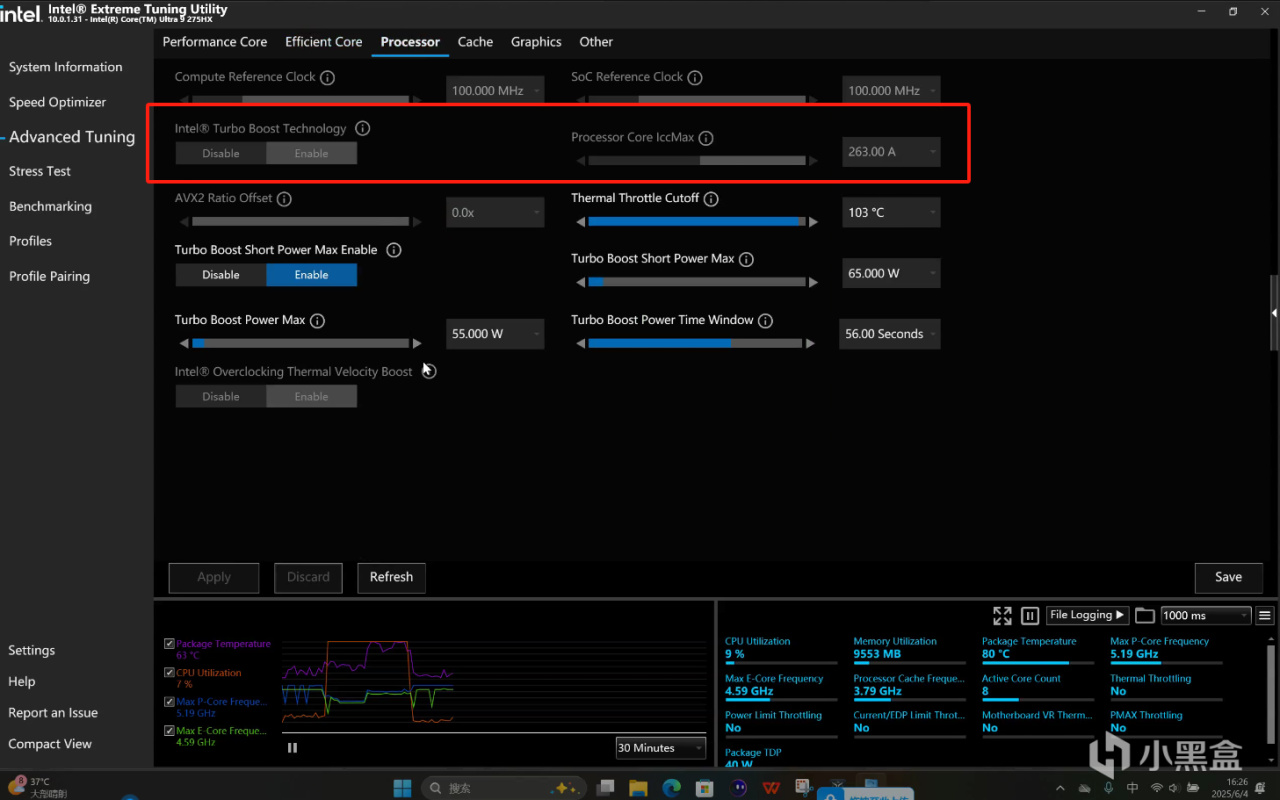Uncheck CPU Utilization in the graph legend
The width and height of the screenshot is (1280, 800).
(x=169, y=673)
